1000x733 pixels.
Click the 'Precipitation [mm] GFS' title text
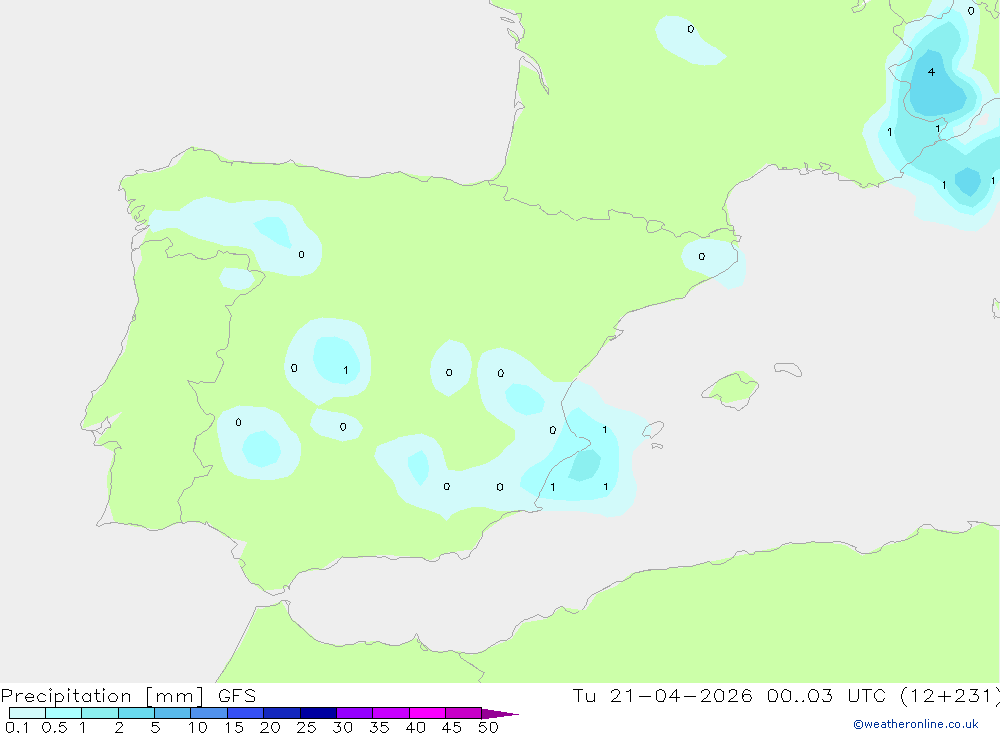[128, 696]
